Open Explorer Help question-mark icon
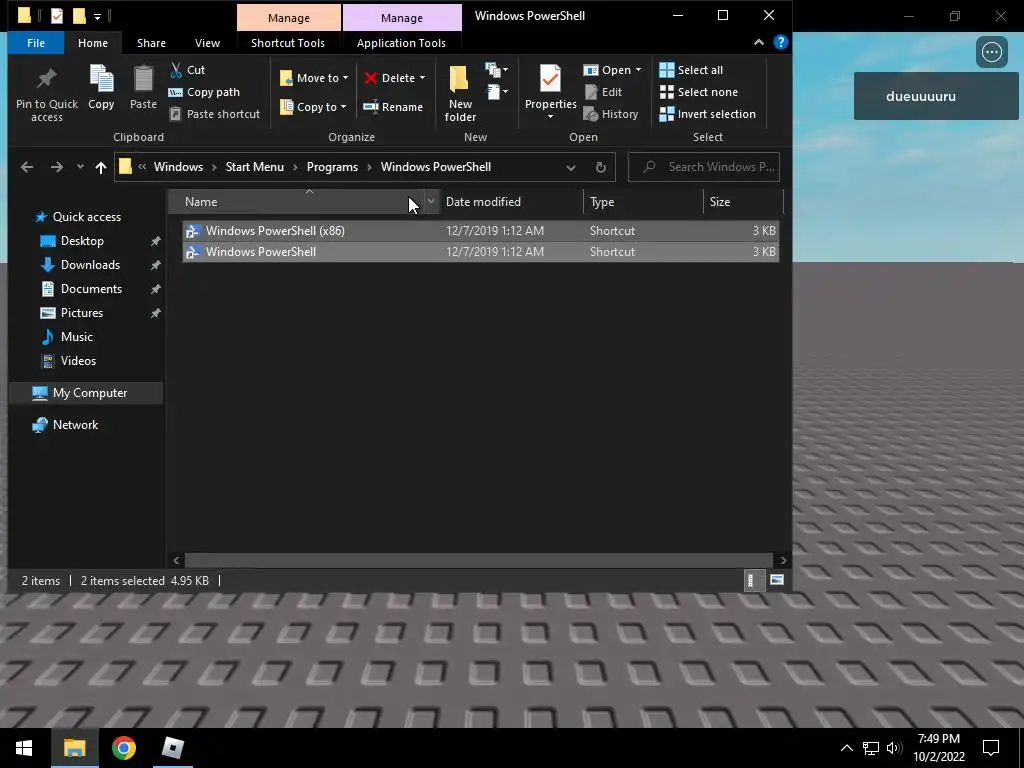 point(780,42)
